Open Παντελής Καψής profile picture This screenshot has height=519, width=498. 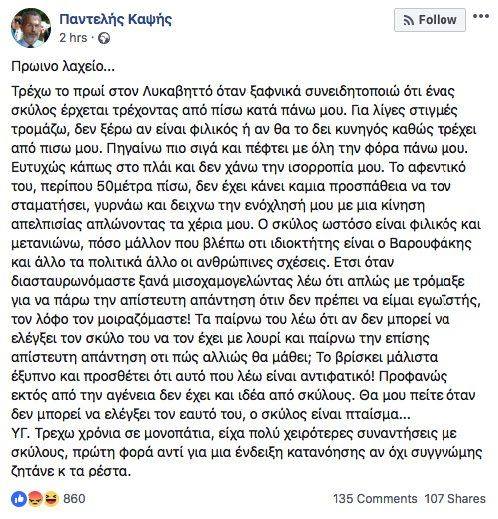31,28
